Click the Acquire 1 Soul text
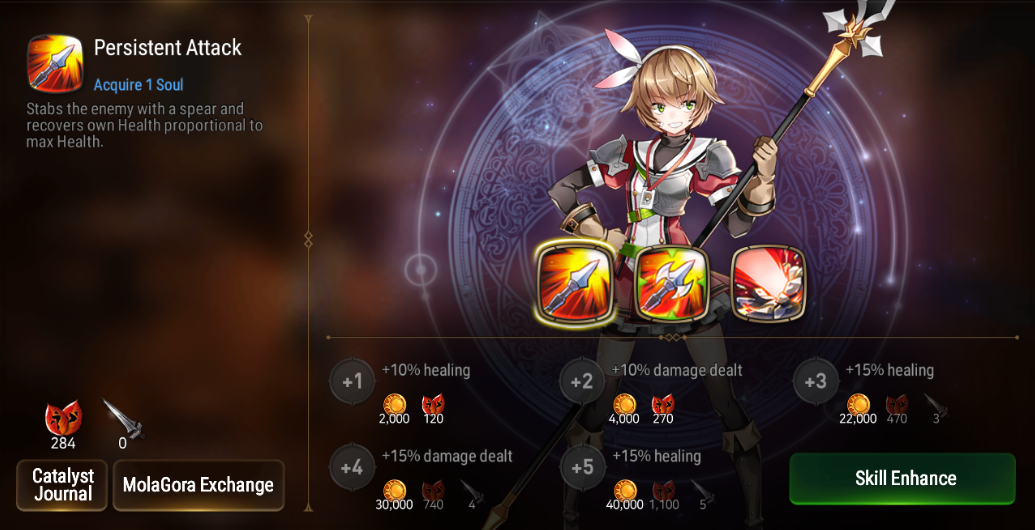The width and height of the screenshot is (1035, 530). click(139, 84)
